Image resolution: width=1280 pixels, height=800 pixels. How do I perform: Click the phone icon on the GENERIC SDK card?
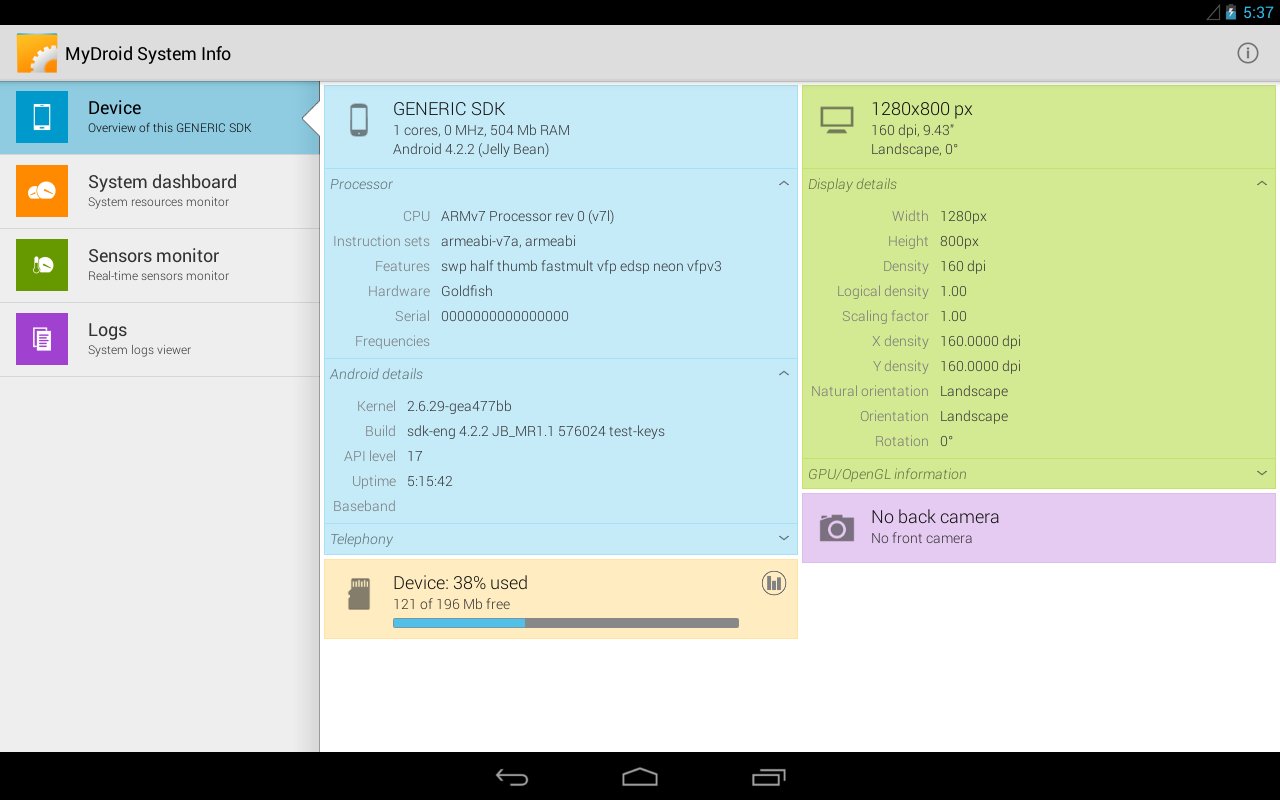click(x=358, y=120)
